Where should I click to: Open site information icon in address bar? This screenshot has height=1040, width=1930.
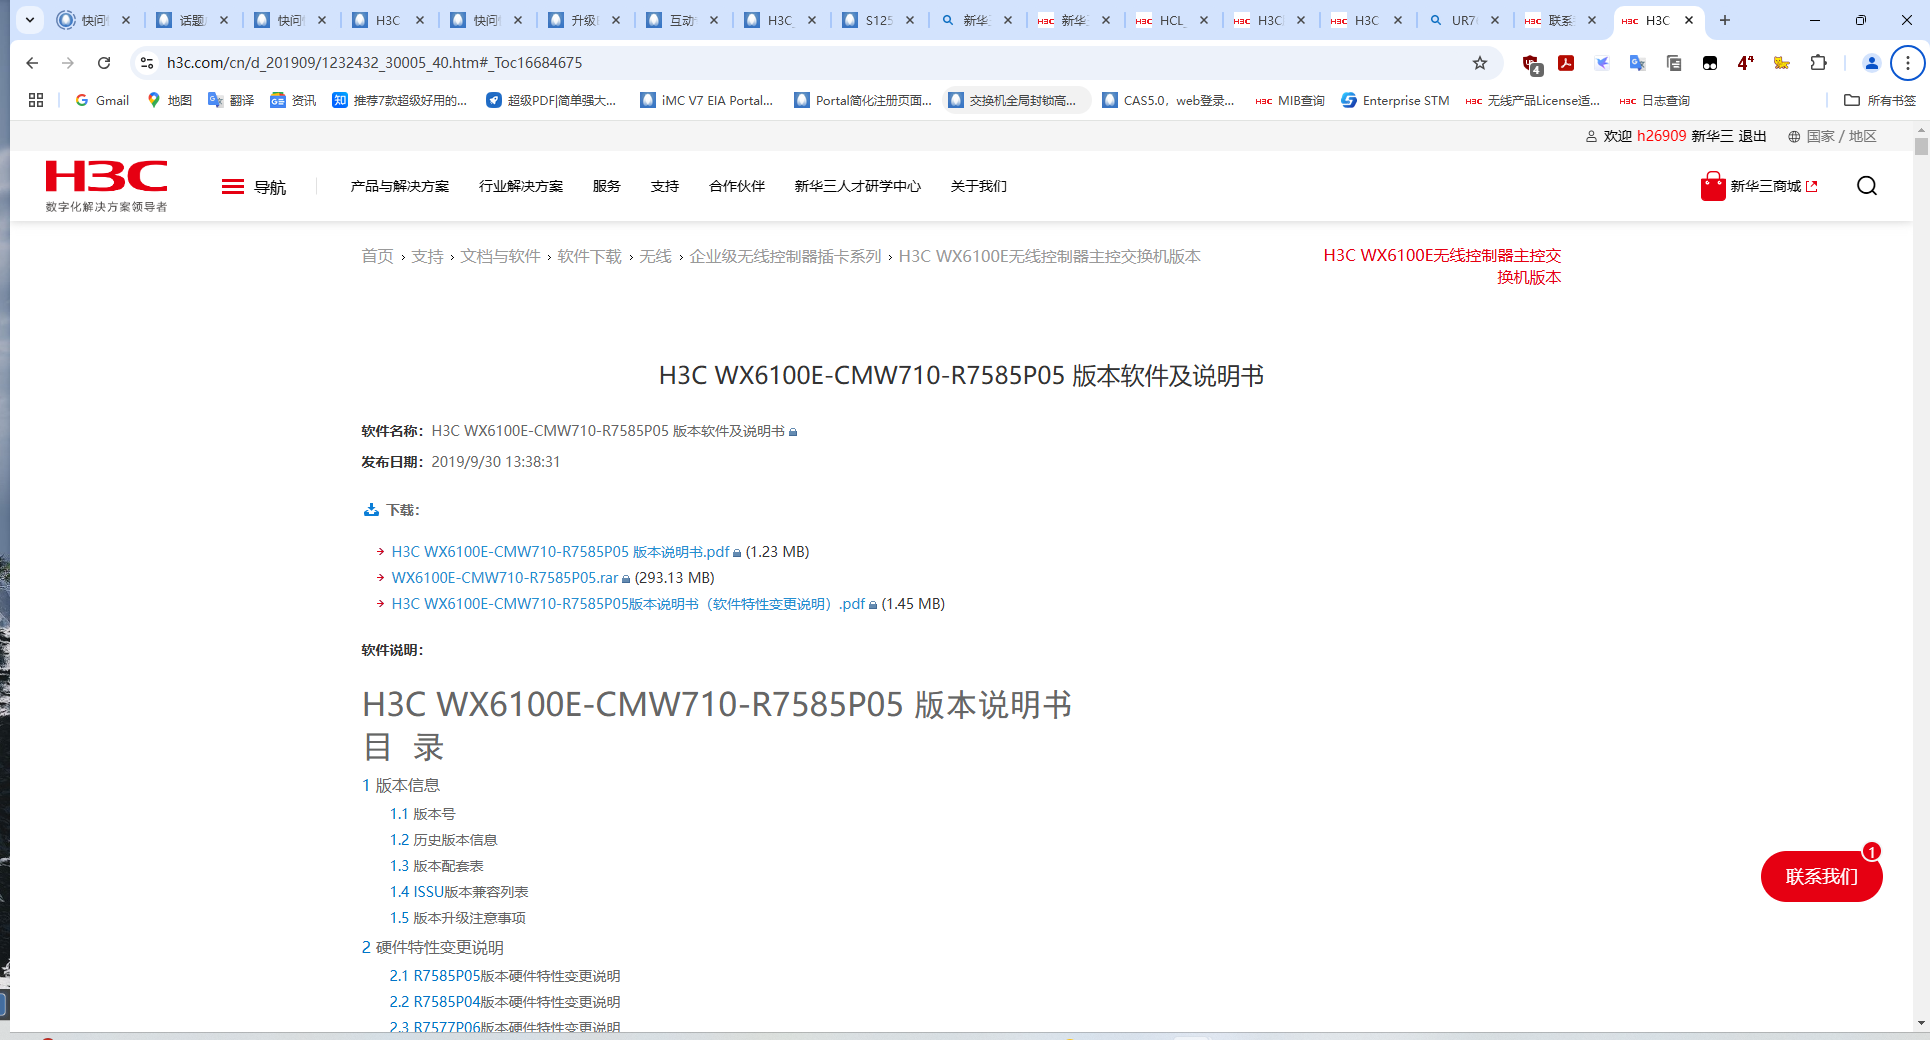147,63
